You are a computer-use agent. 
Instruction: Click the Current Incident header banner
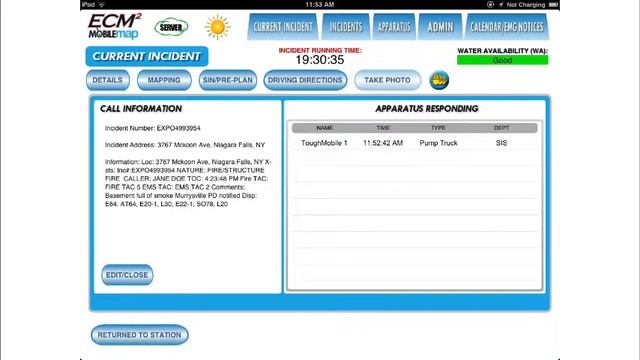(x=147, y=56)
